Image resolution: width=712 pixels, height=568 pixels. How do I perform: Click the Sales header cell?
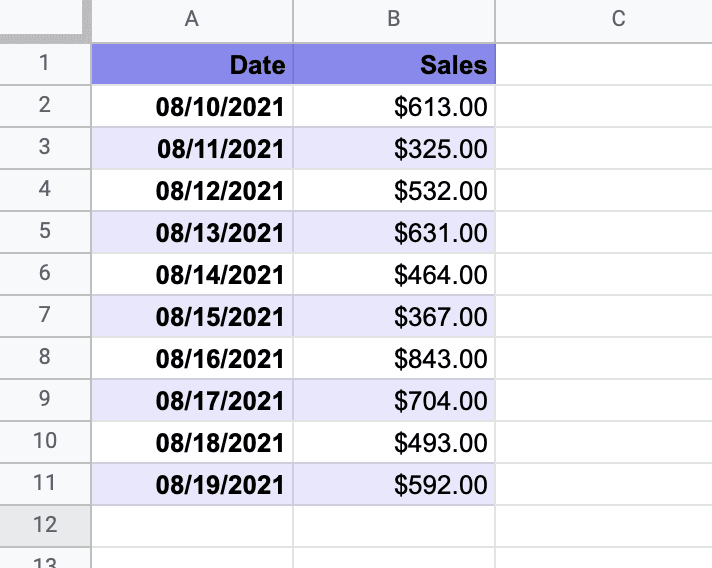coord(394,64)
